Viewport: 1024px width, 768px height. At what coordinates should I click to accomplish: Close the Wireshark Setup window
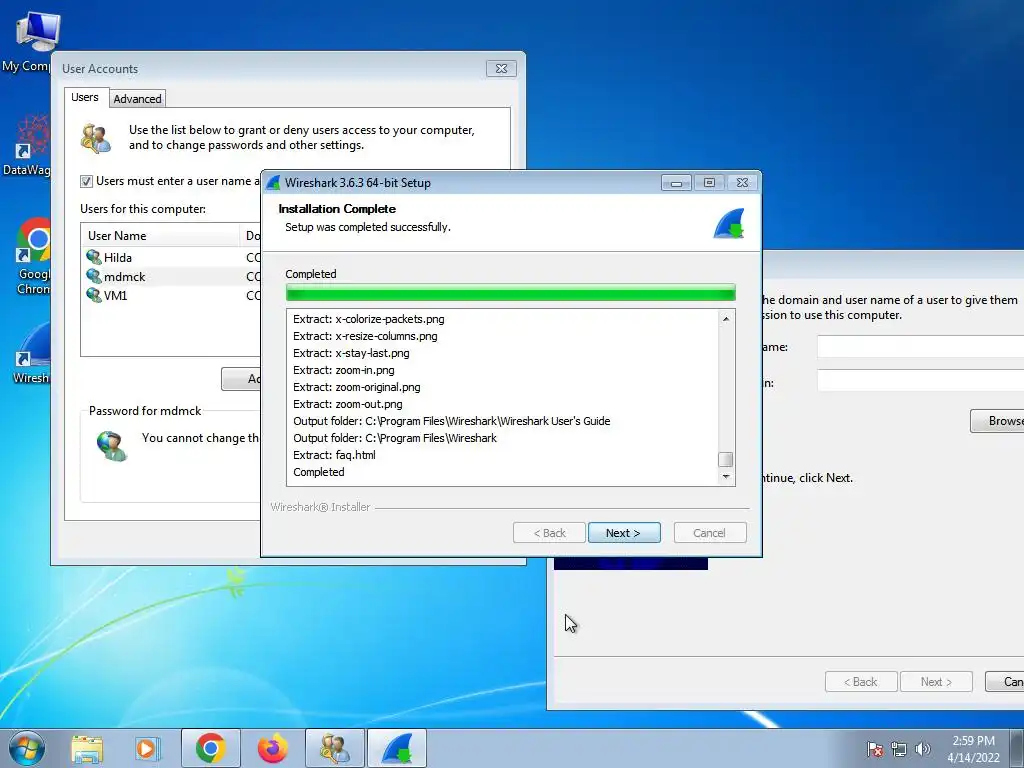(x=743, y=183)
